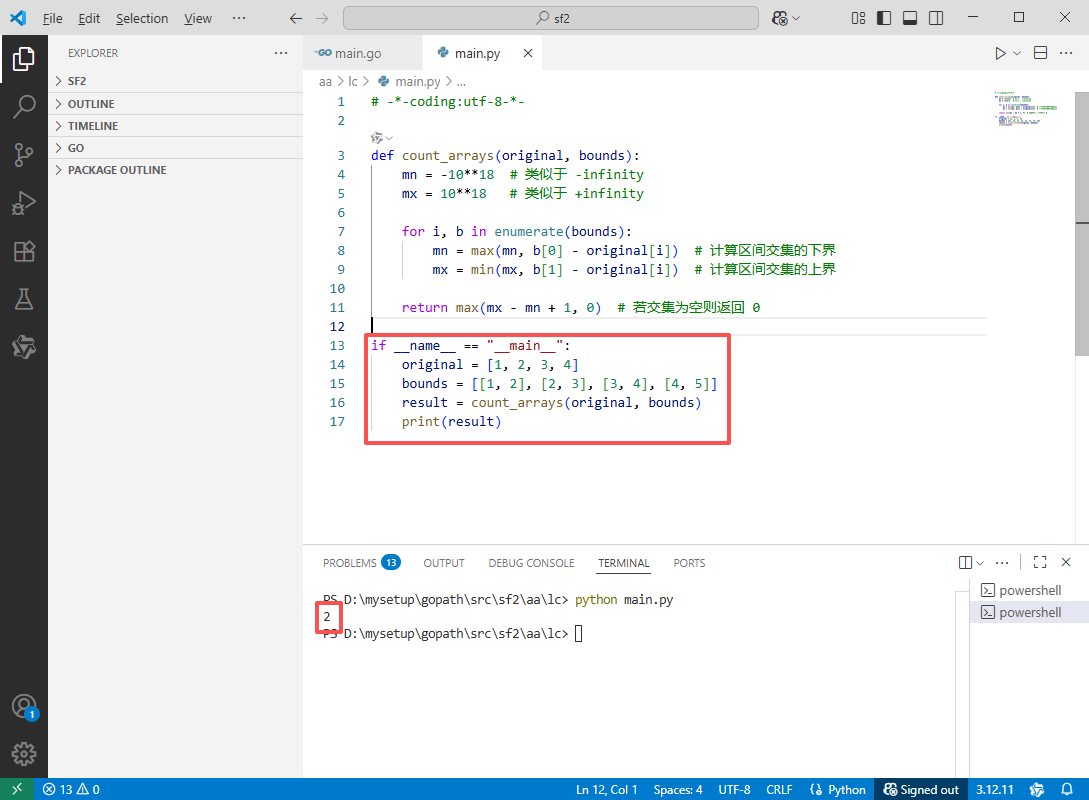Click CRLF end of line selector
The width and height of the screenshot is (1089, 800).
(779, 789)
